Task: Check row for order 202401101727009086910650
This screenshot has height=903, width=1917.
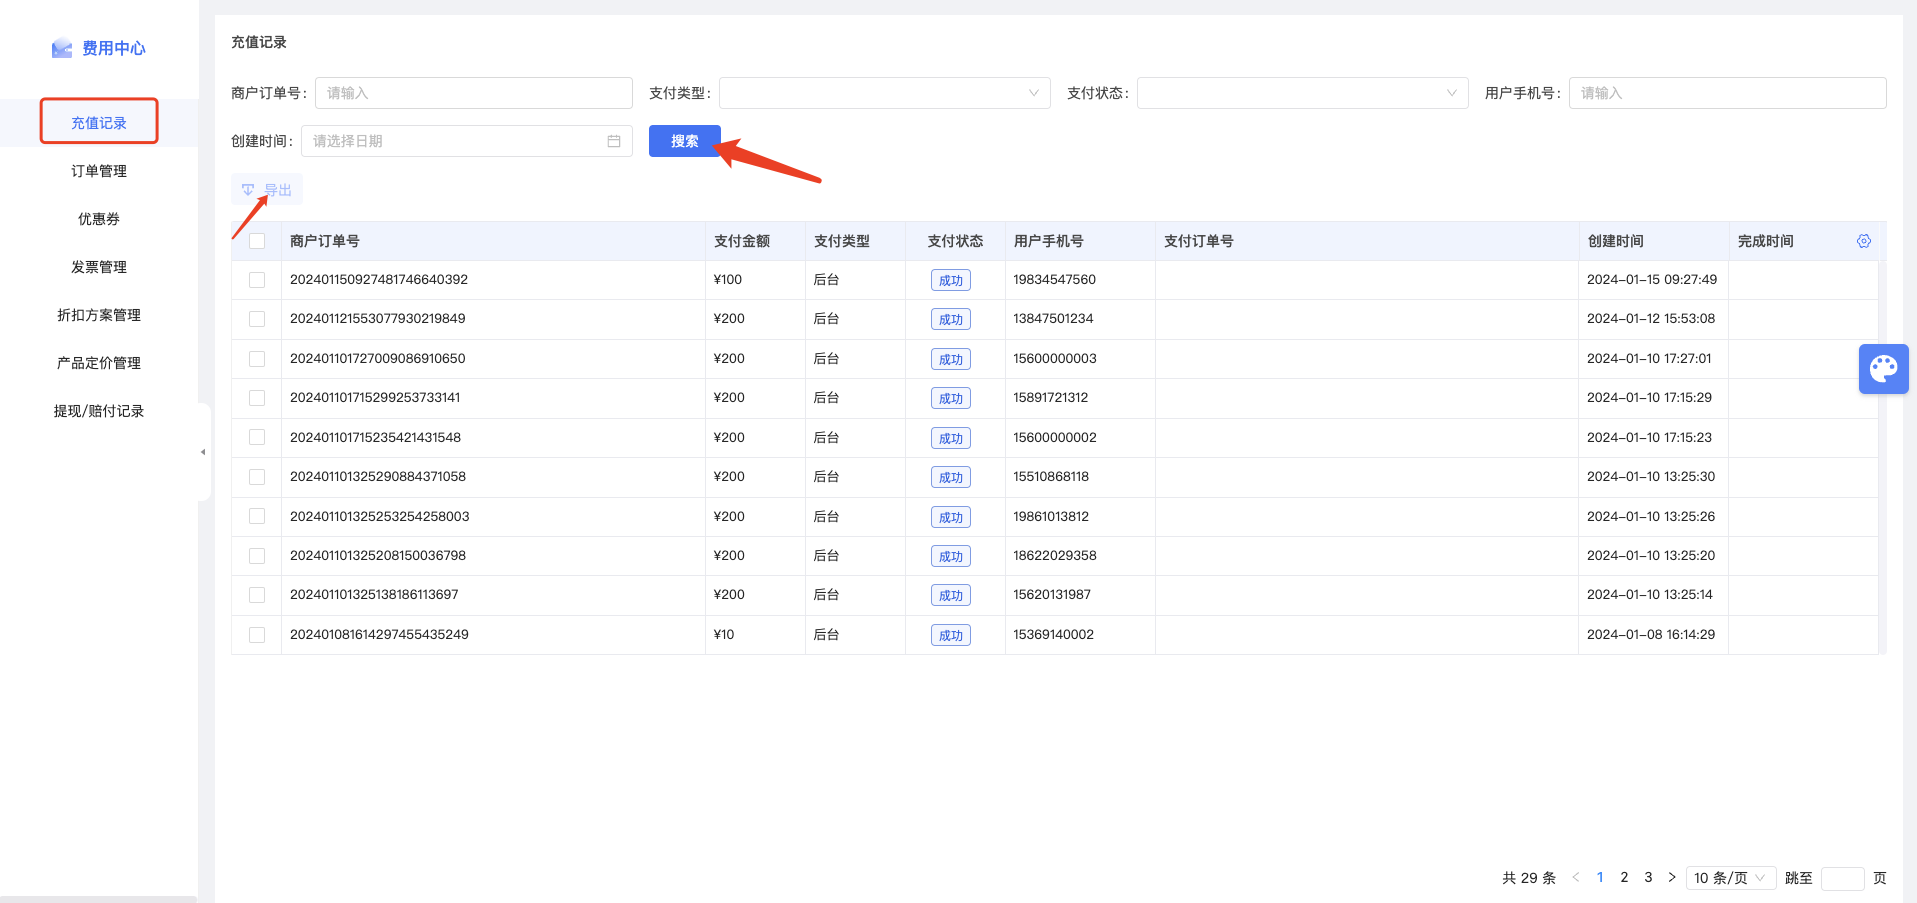Action: coord(257,359)
